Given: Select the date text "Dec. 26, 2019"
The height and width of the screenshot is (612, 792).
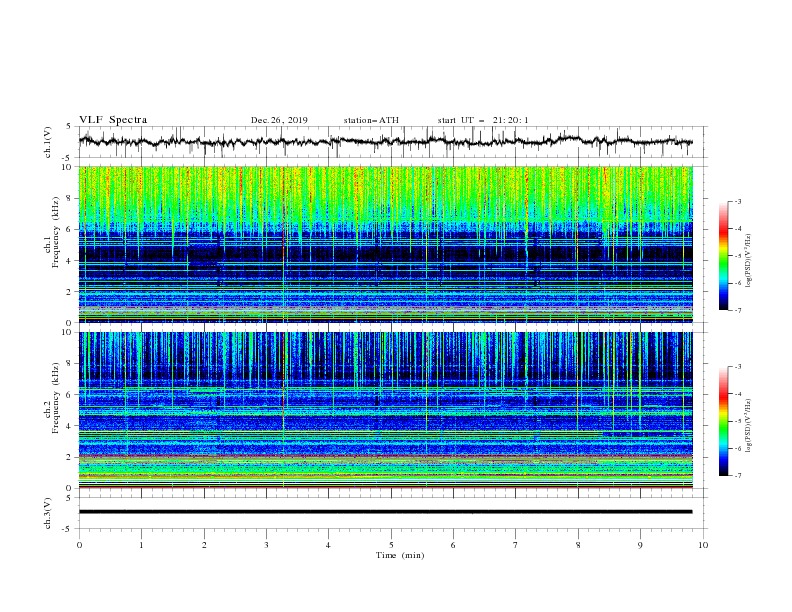Looking at the screenshot, I should point(279,120).
